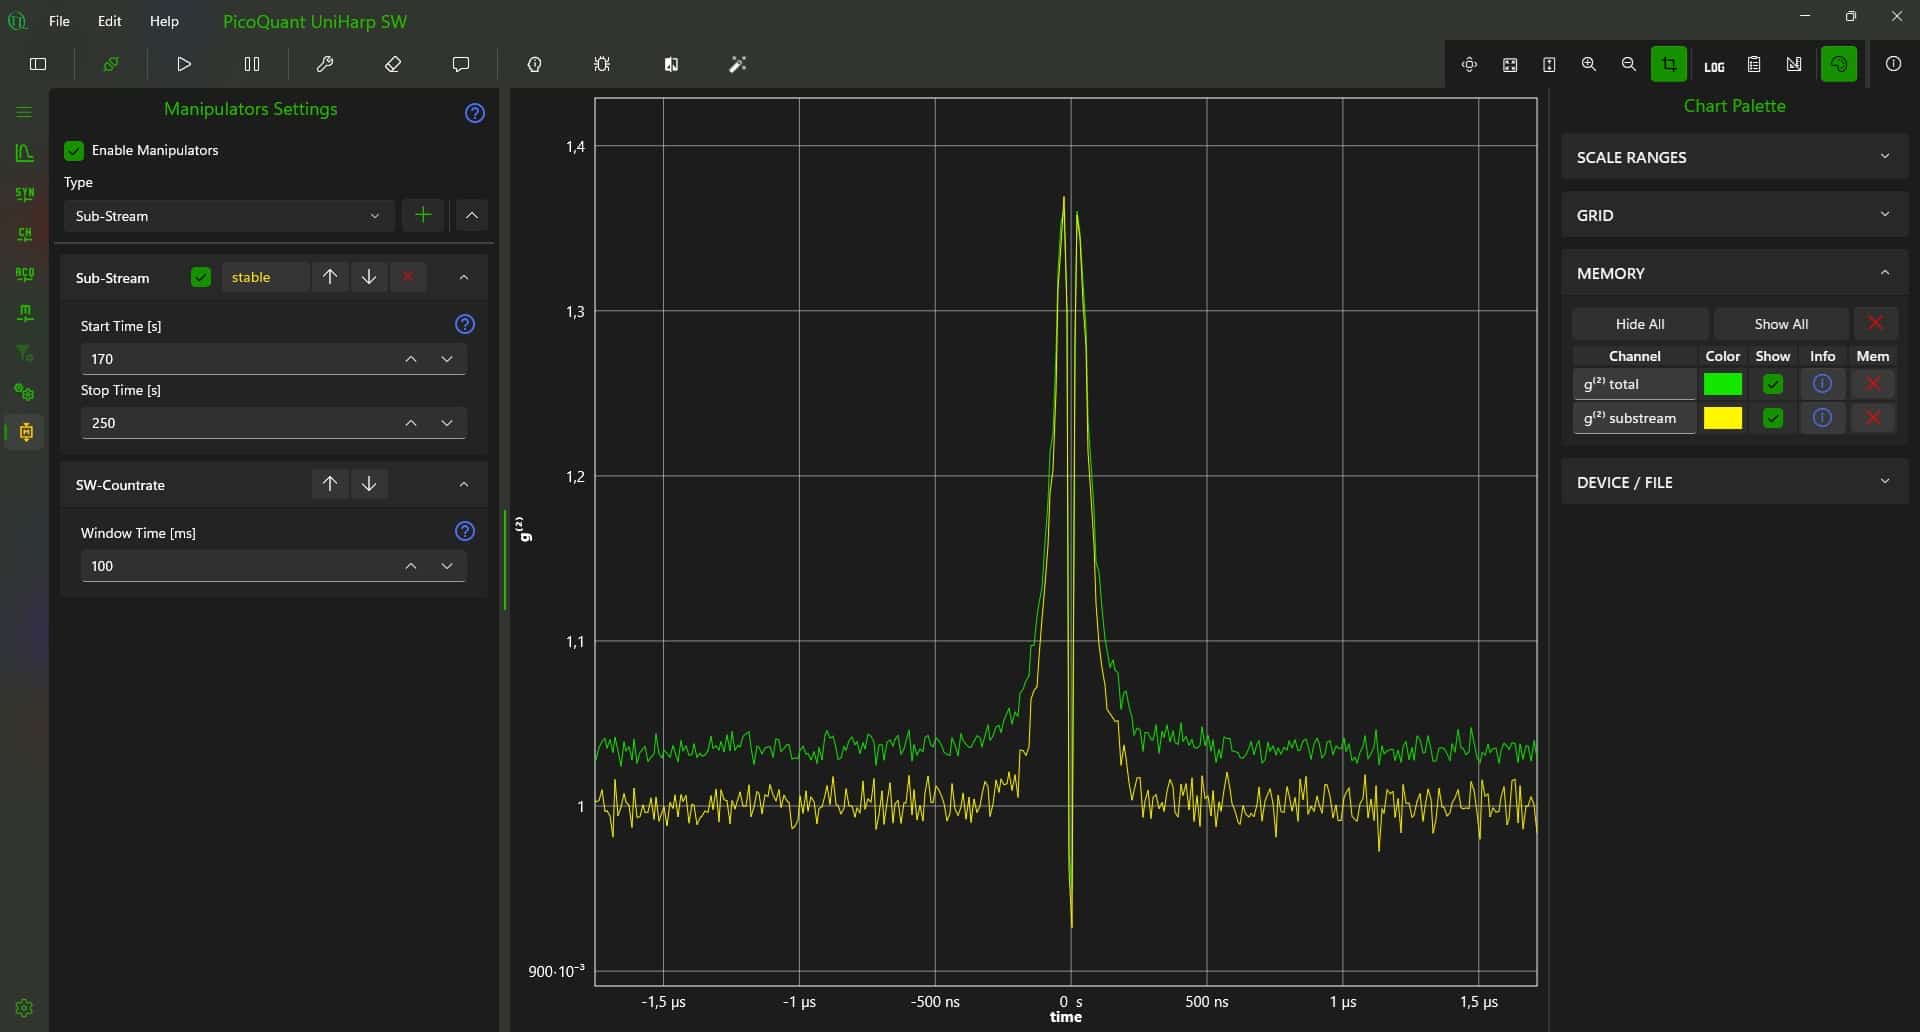Click the Hide All button
Image resolution: width=1920 pixels, height=1032 pixels.
1638,323
